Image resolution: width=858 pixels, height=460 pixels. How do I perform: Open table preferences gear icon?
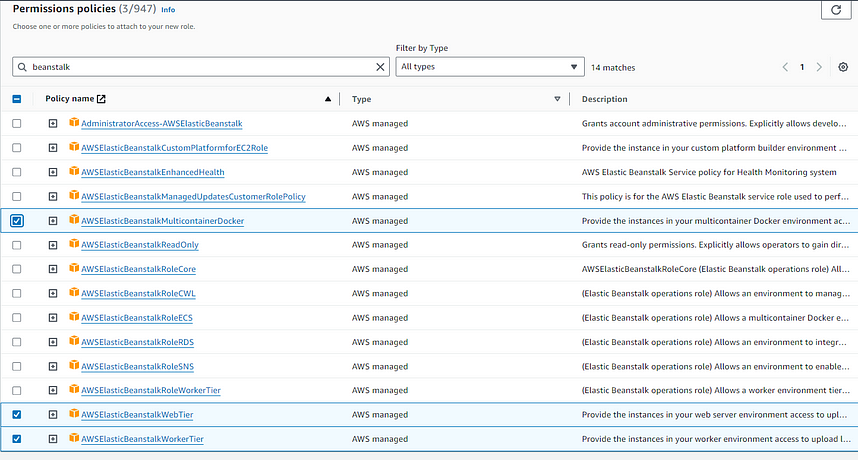pyautogui.click(x=843, y=67)
